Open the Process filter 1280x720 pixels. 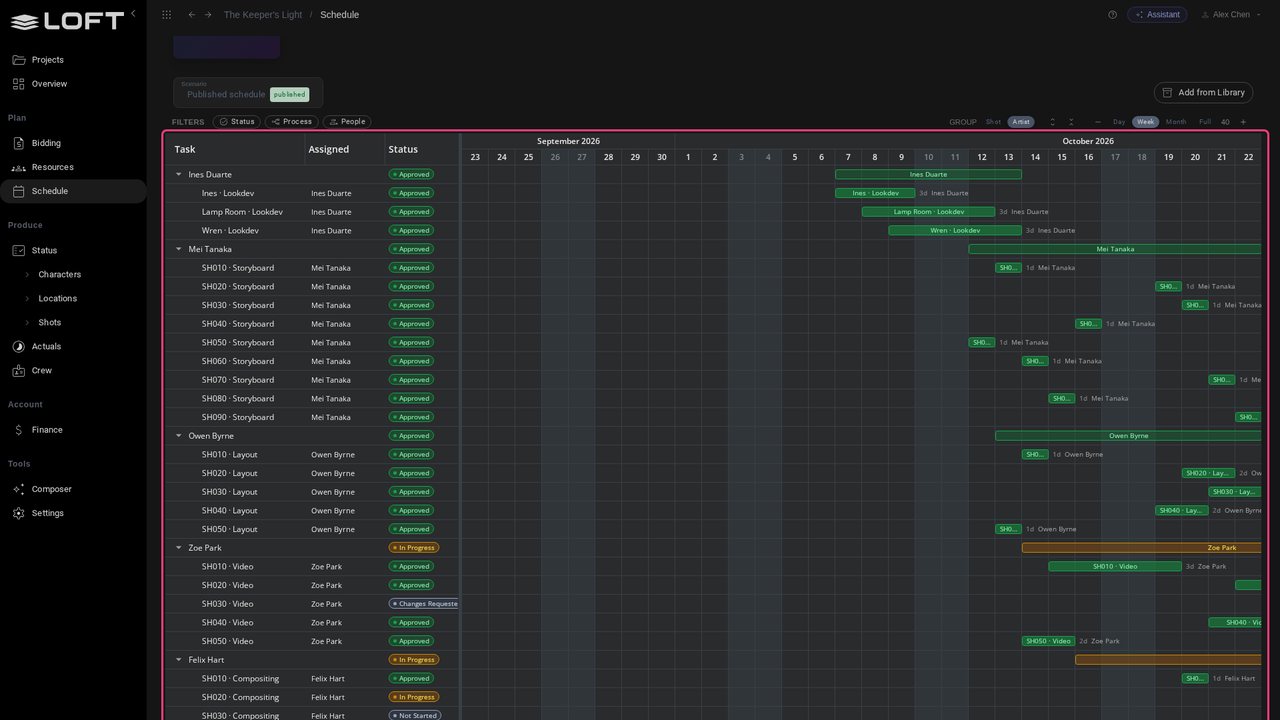(x=292, y=122)
